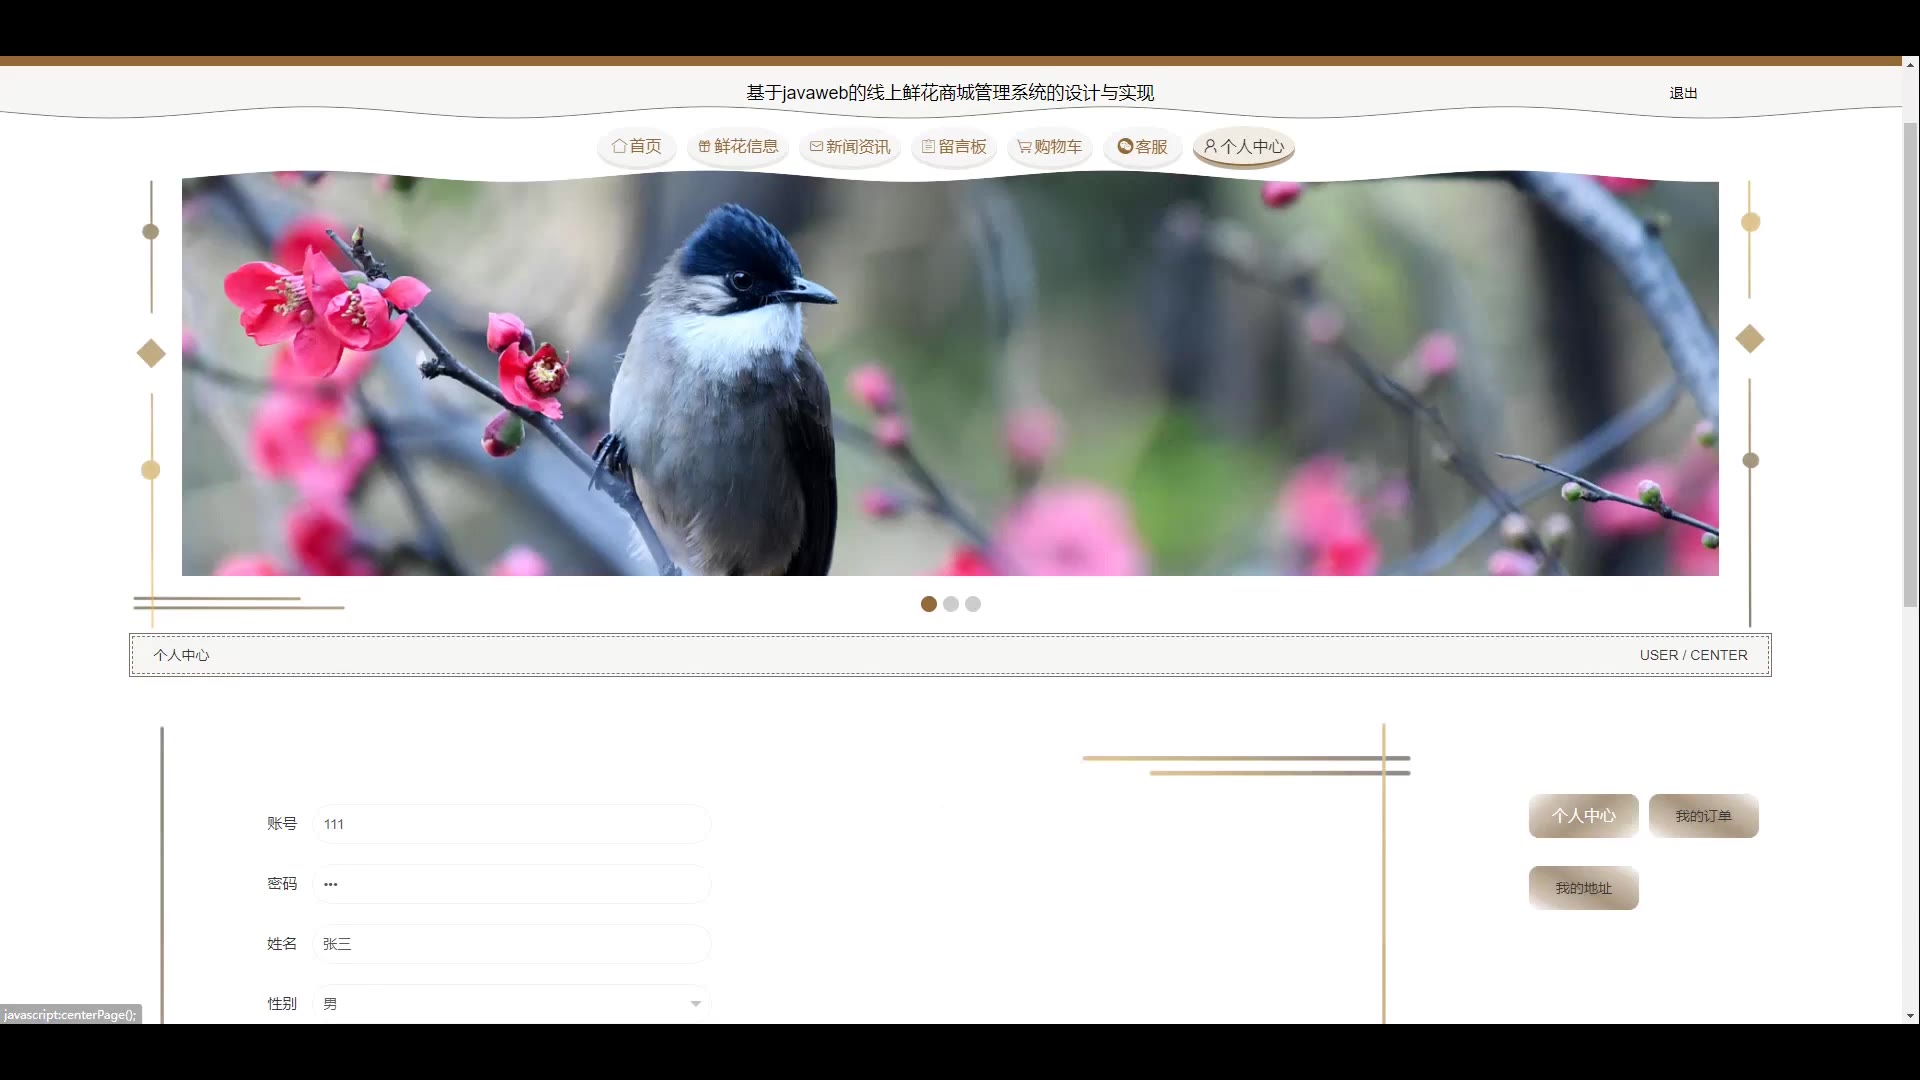Click the scrollbar up arrow
This screenshot has width=1920, height=1080.
click(x=1910, y=64)
